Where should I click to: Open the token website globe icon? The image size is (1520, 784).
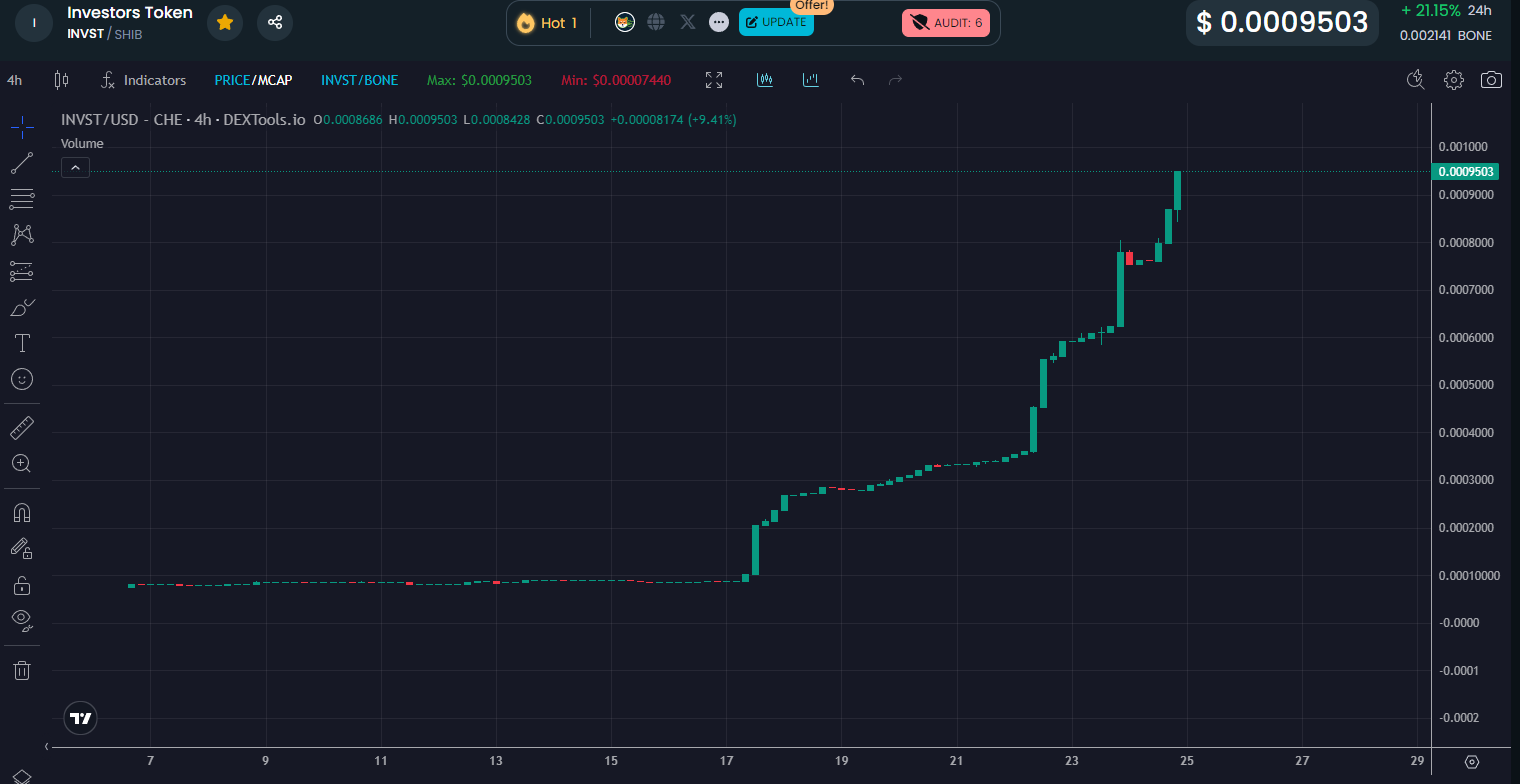pyautogui.click(x=656, y=22)
